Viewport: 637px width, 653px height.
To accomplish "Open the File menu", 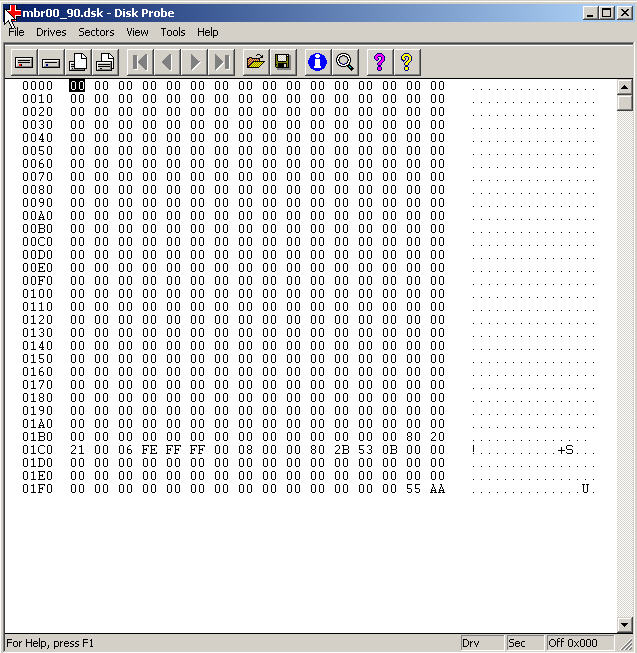I will pyautogui.click(x=16, y=32).
